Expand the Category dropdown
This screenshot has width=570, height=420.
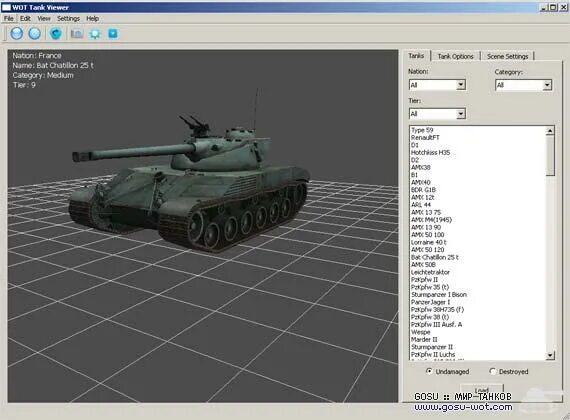[x=547, y=85]
